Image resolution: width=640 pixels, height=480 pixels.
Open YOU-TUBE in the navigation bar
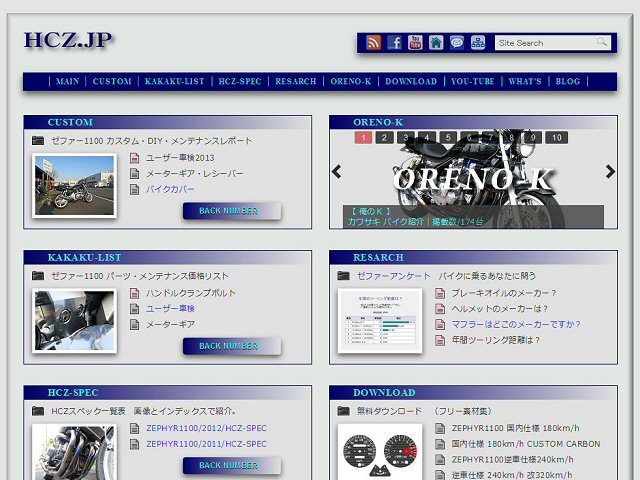click(473, 81)
